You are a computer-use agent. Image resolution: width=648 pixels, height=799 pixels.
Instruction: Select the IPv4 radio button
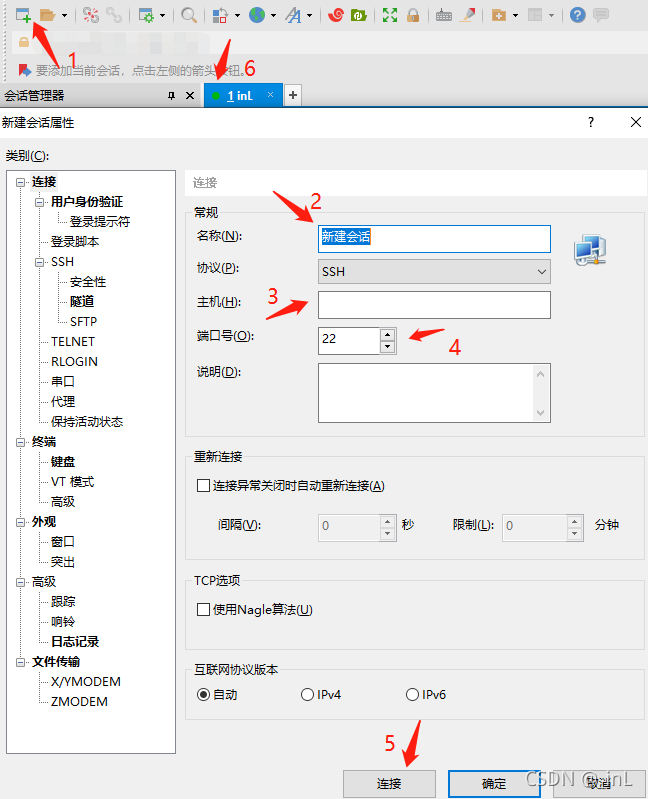click(x=307, y=695)
